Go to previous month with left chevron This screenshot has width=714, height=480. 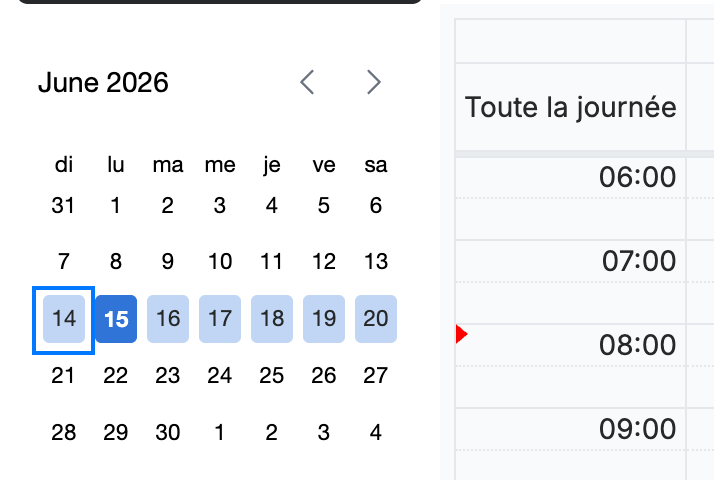click(307, 82)
